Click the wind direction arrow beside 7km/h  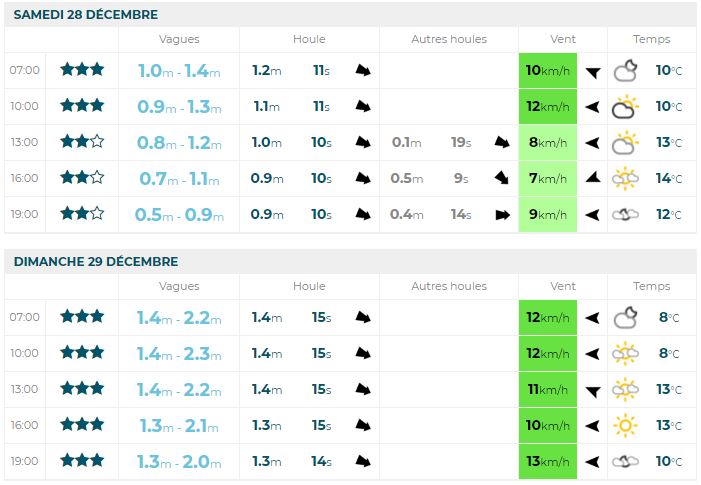click(x=592, y=178)
